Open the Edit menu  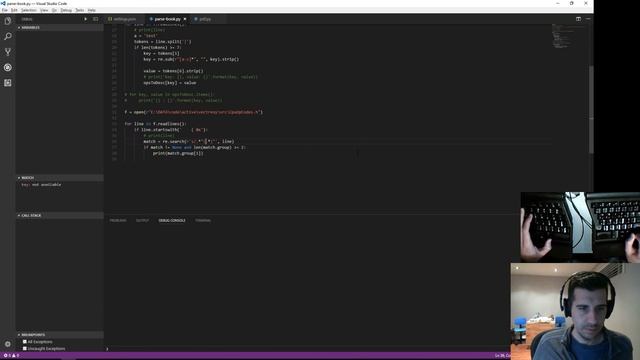[14, 10]
